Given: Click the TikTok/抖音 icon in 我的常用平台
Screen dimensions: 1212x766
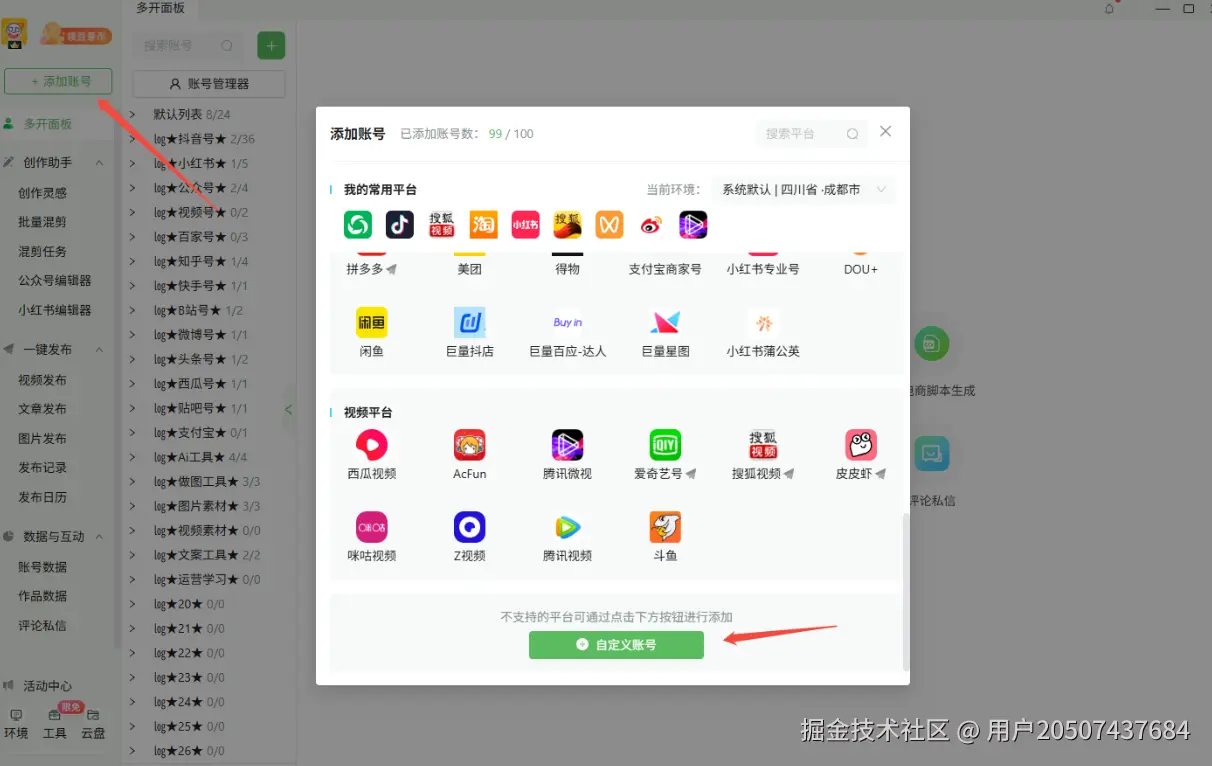Looking at the screenshot, I should pos(400,224).
